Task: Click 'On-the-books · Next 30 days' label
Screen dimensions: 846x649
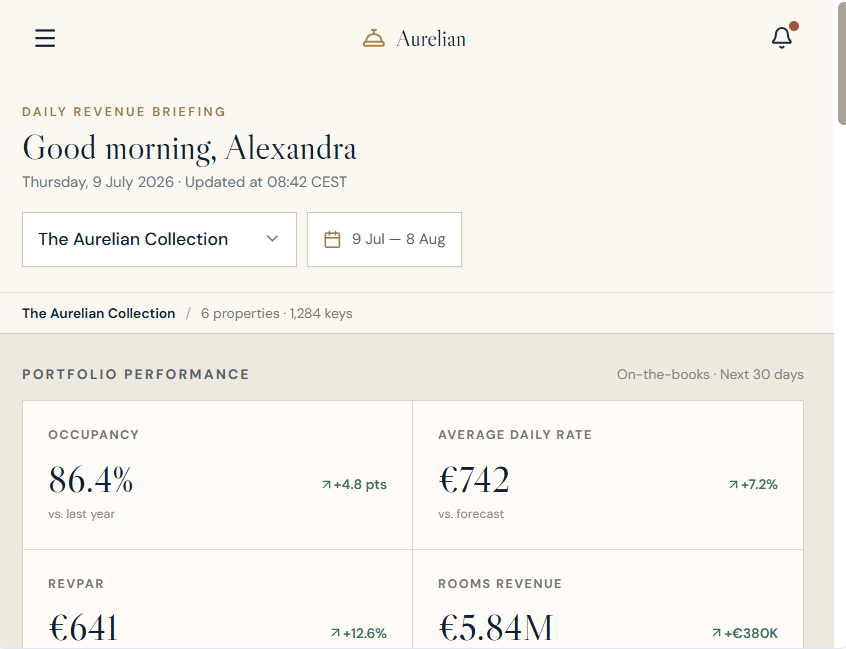Action: tap(710, 374)
